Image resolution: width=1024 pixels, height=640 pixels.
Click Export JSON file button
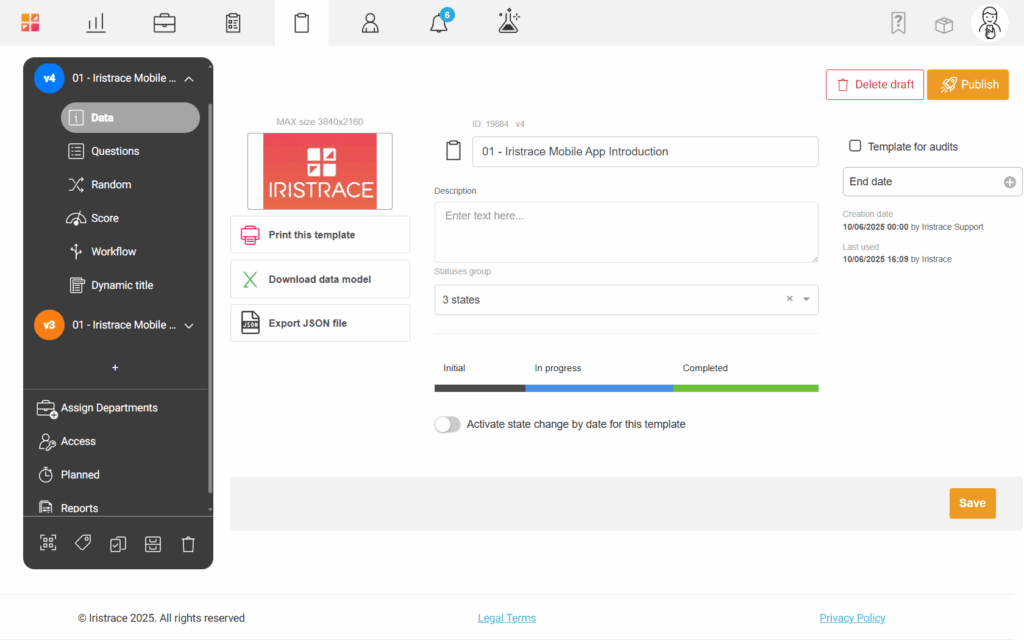point(320,323)
